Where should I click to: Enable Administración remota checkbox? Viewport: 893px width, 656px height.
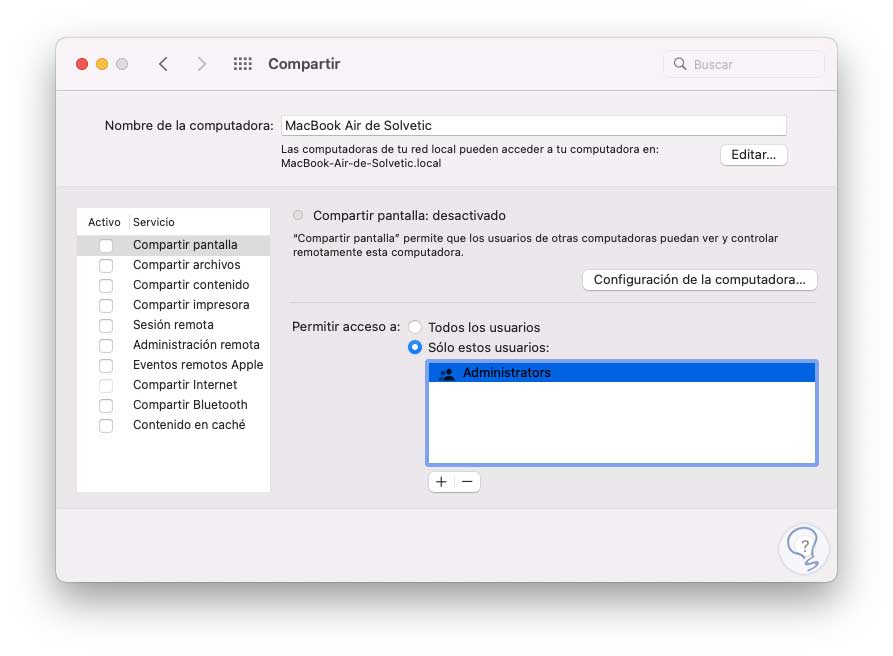(106, 345)
